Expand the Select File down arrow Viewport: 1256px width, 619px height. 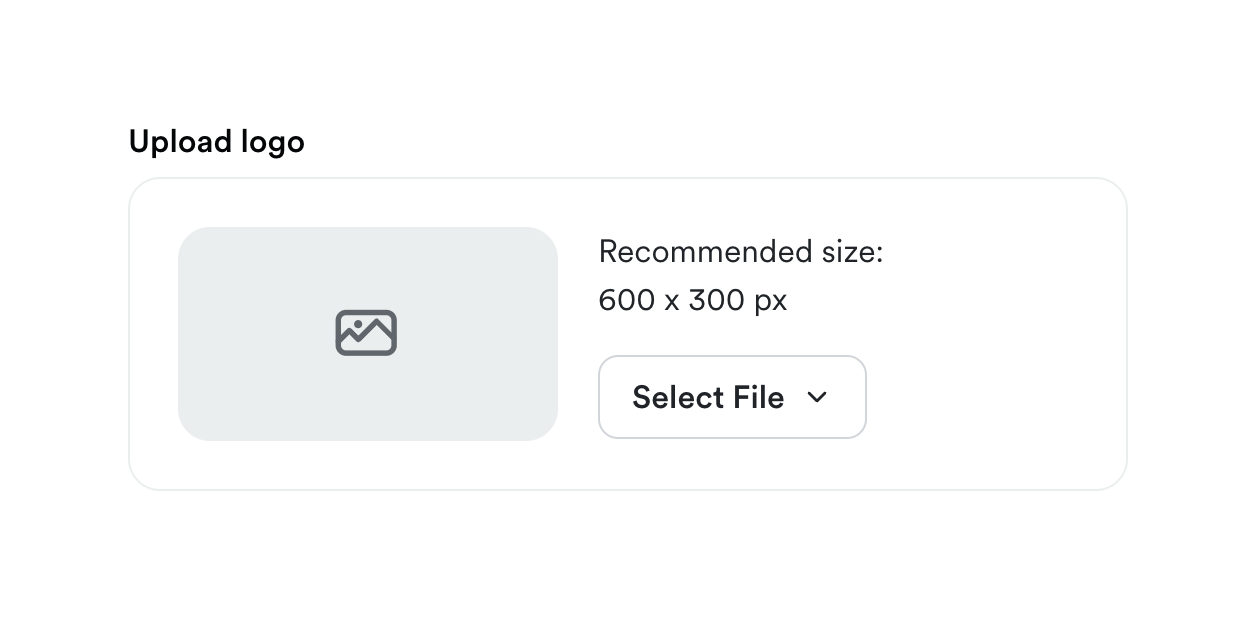[817, 397]
